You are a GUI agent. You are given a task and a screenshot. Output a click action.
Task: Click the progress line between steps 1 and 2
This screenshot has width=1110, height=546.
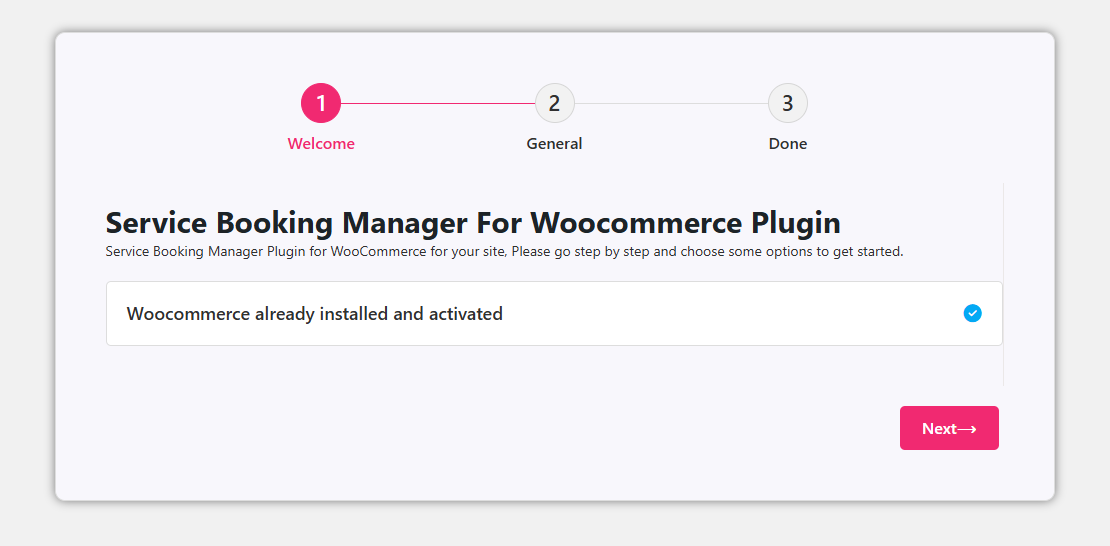click(438, 103)
